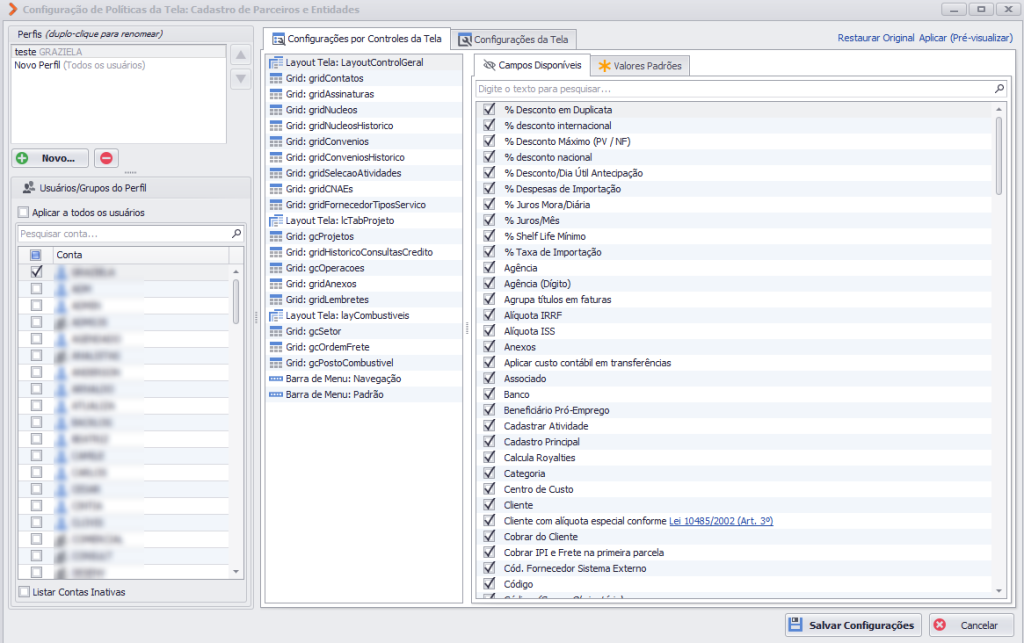
Task: Click Salvar Configurações button
Action: point(853,625)
